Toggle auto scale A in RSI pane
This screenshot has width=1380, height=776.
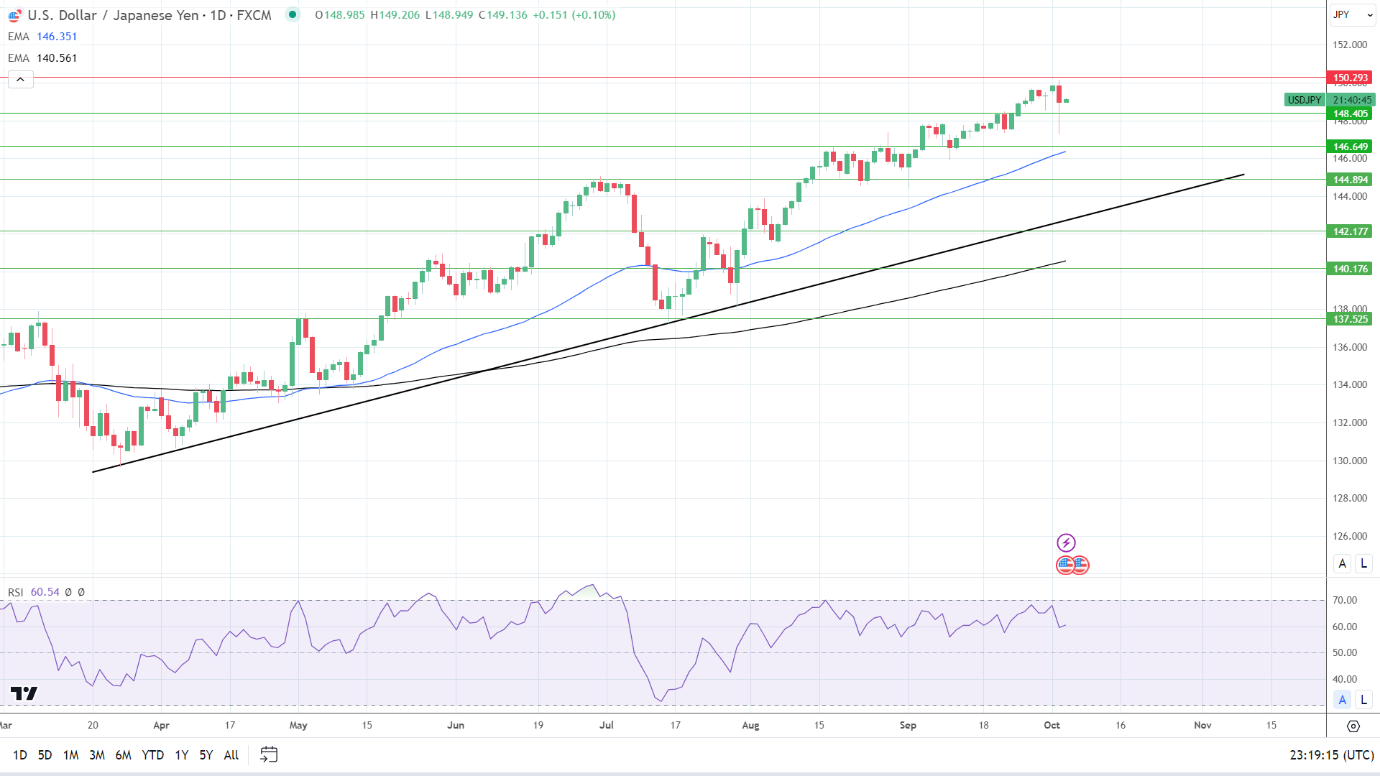pos(1342,699)
